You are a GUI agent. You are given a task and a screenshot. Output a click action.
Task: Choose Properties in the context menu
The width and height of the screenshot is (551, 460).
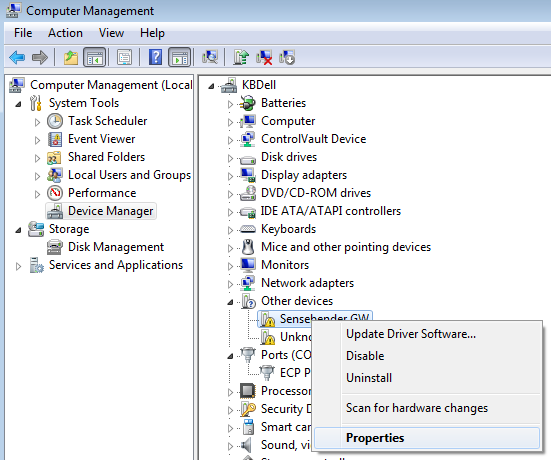427,438
